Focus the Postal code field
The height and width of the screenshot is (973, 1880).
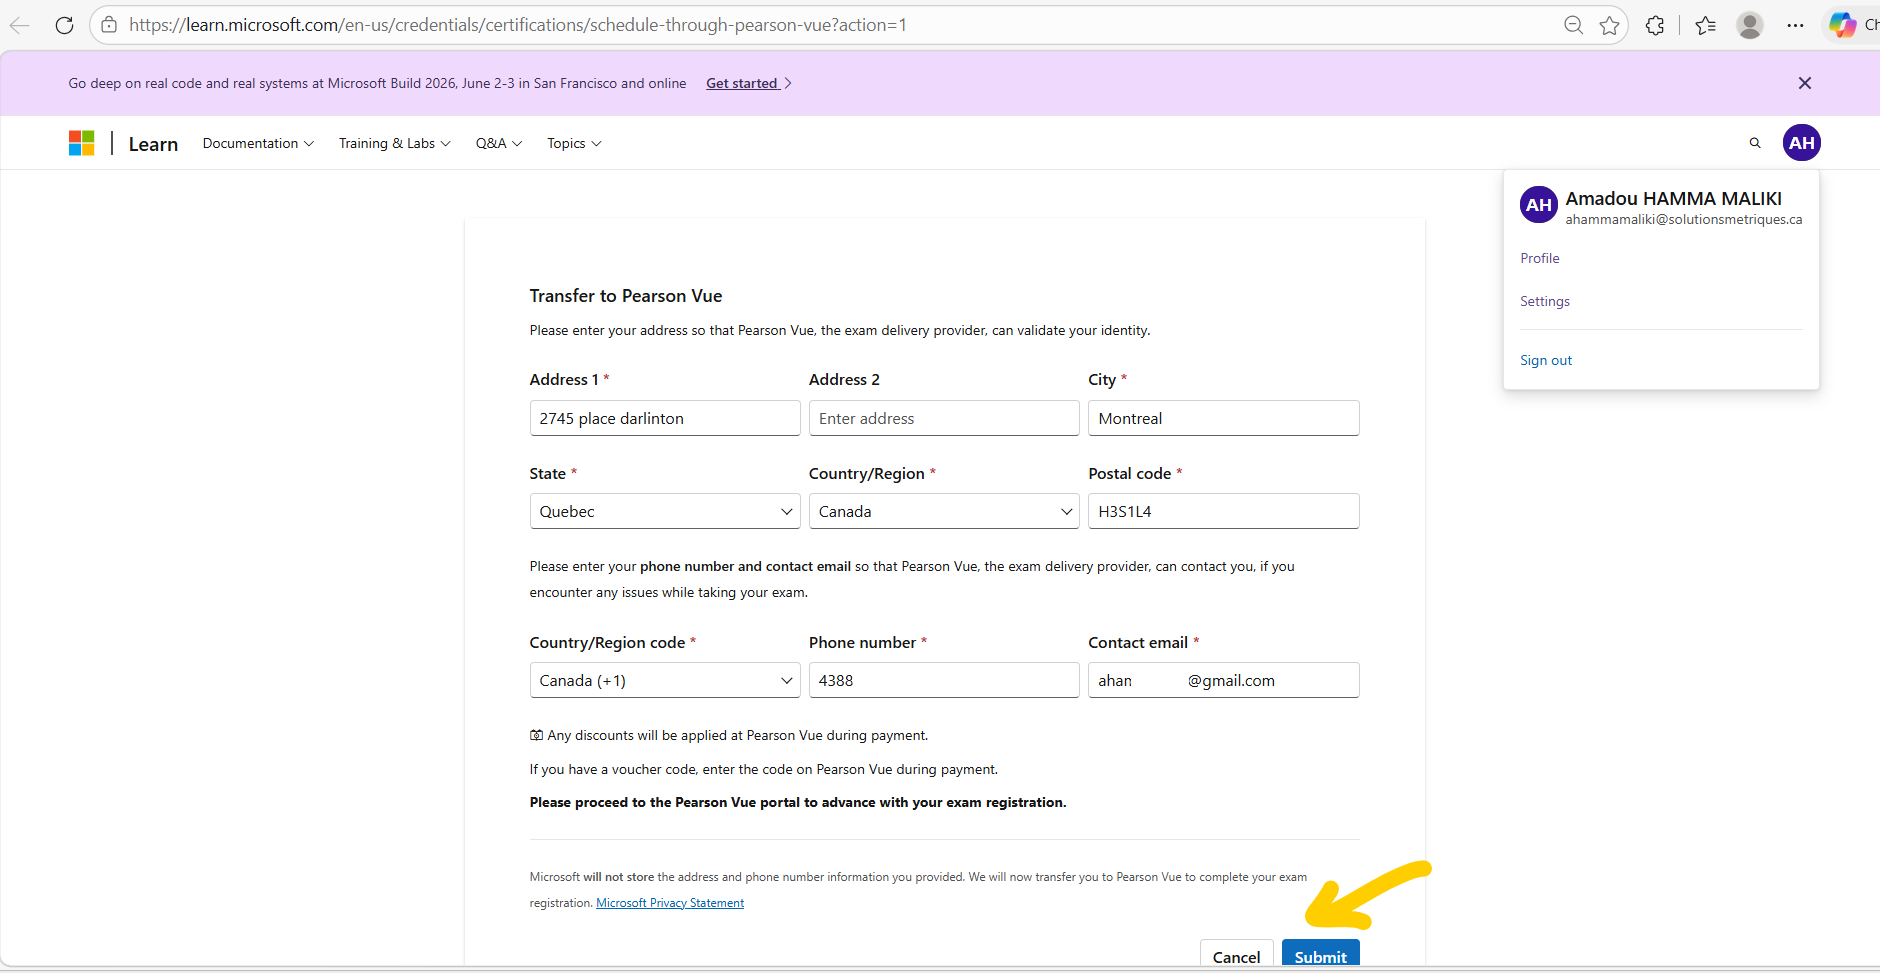1224,511
